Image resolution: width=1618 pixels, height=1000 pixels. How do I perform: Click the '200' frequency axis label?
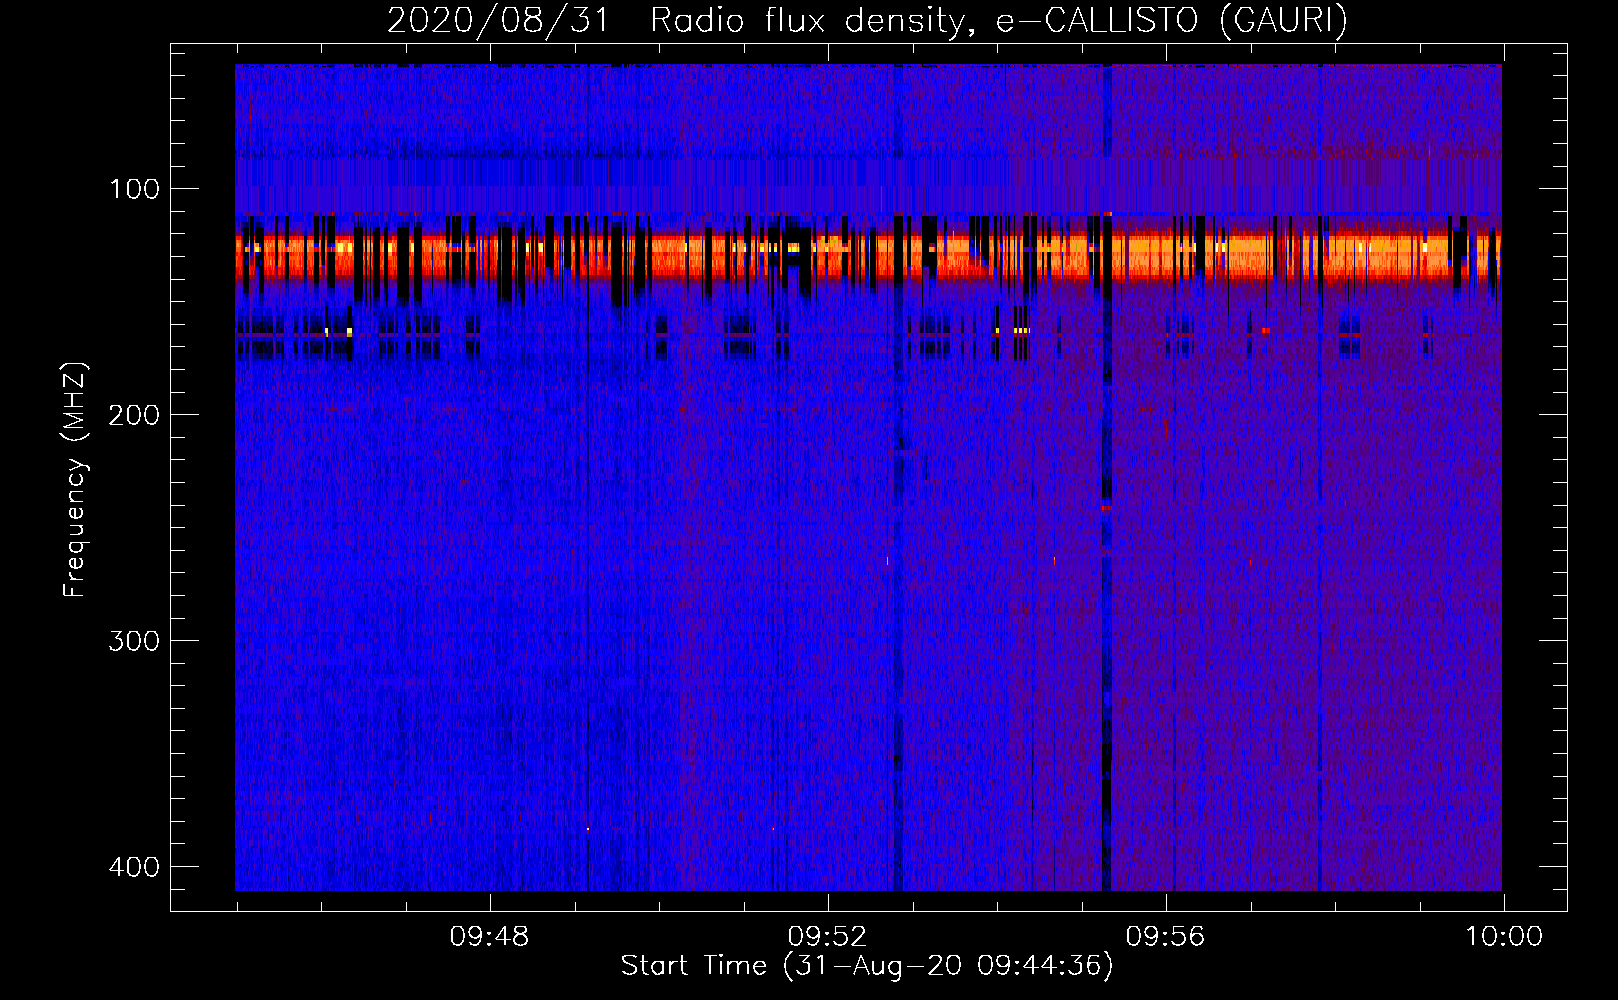coord(133,415)
